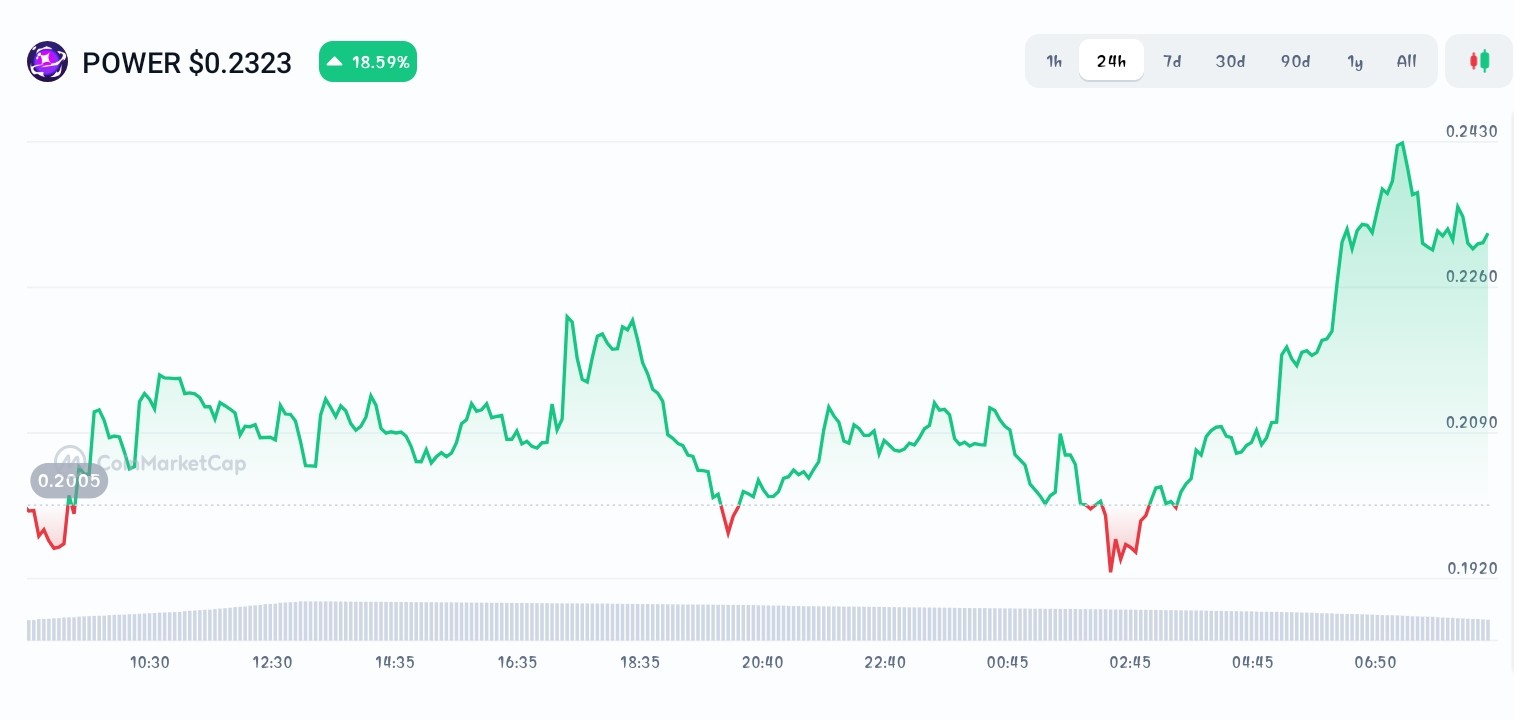Toggle the candlestick chart view icon
Image resolution: width=1514 pixels, height=720 pixels.
point(1479,61)
